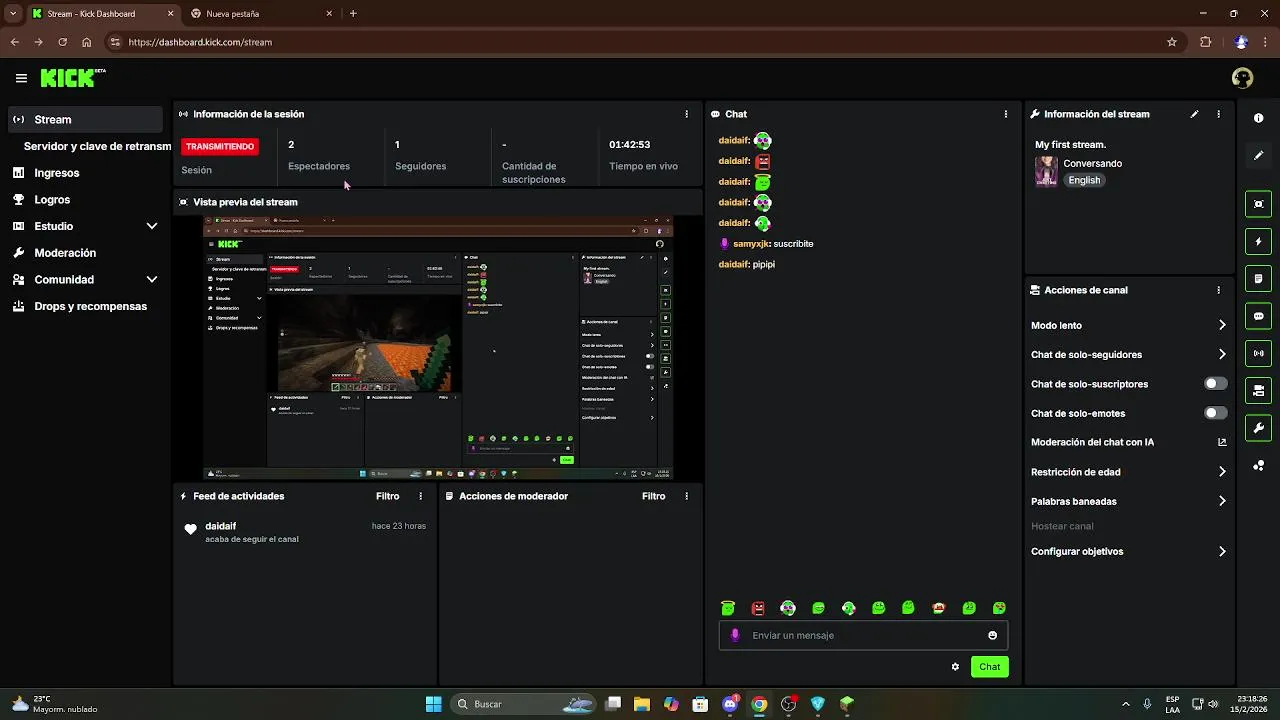Open the Acciones de moderador three-dot menu

point(686,496)
